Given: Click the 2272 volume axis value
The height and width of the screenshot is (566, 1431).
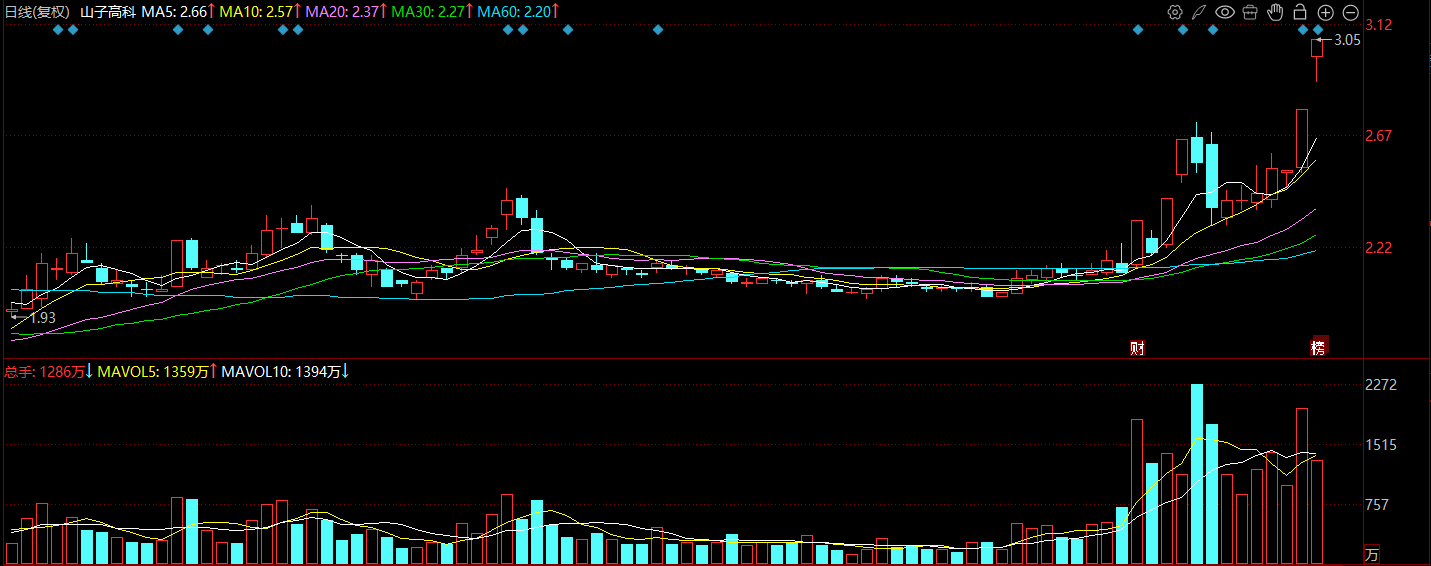Looking at the screenshot, I should coord(1380,385).
